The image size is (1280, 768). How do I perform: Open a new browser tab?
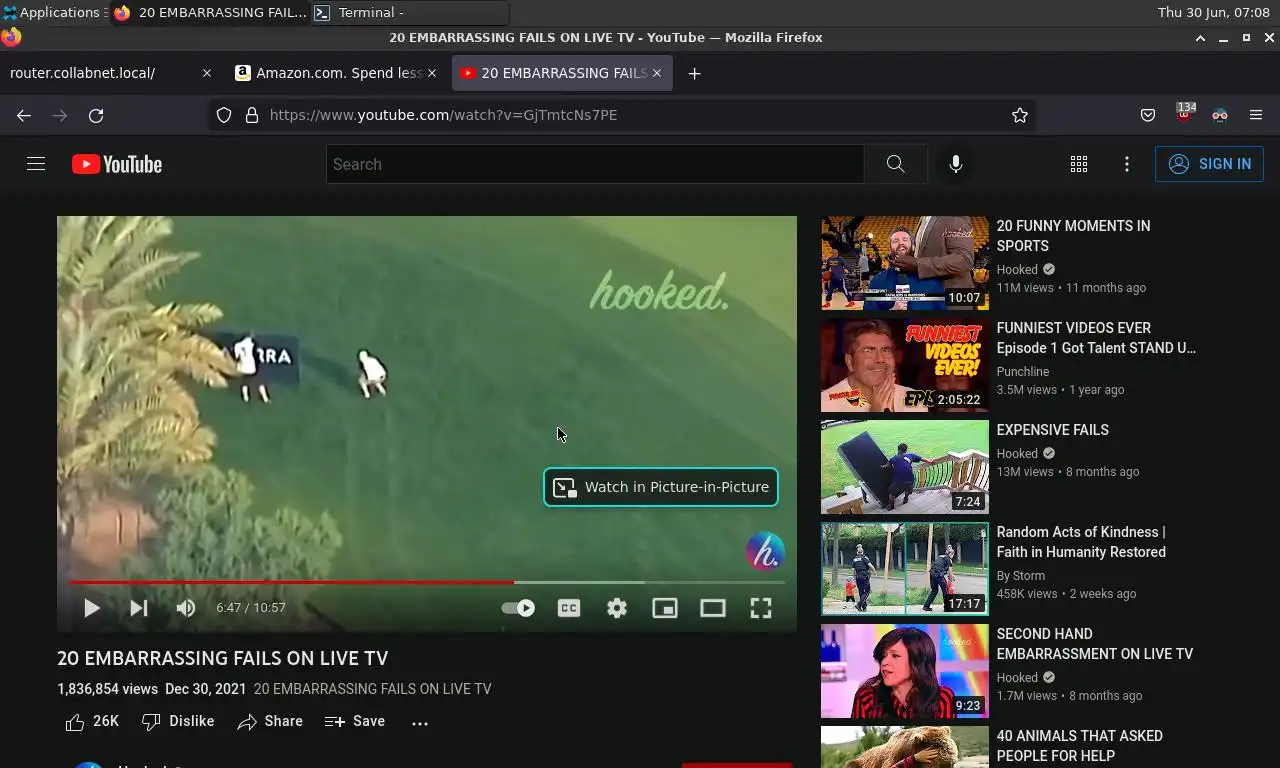694,73
